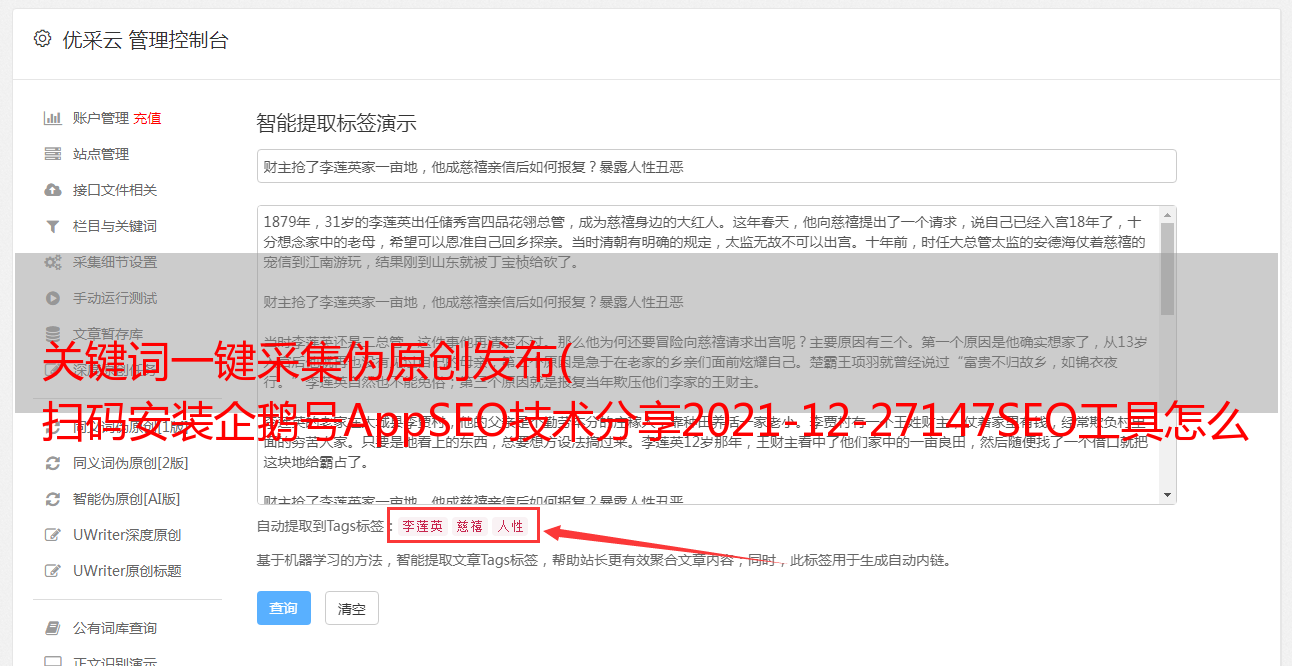Viewport: 1292px width, 666px height.
Task: Open 智能伪原创[AI版] in the sidebar
Action: click(126, 499)
